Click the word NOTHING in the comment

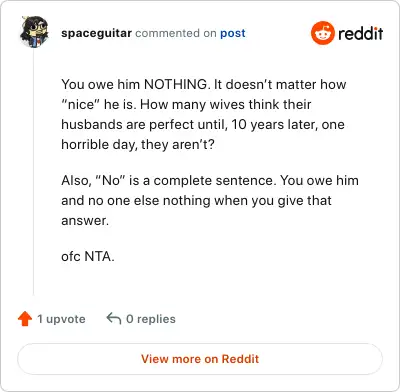175,84
